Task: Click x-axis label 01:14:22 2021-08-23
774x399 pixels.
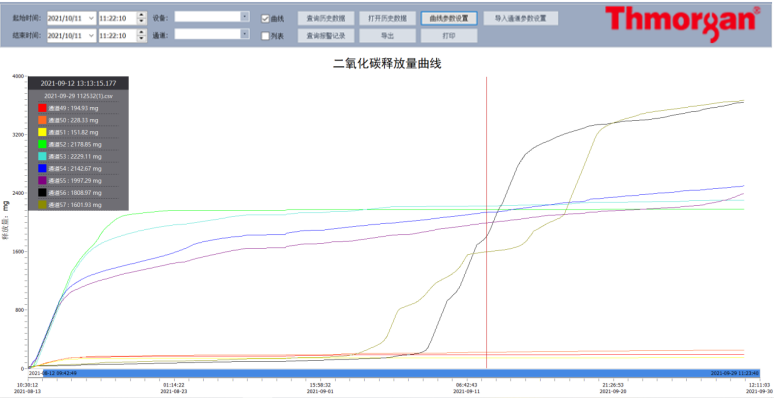Action: coord(174,388)
